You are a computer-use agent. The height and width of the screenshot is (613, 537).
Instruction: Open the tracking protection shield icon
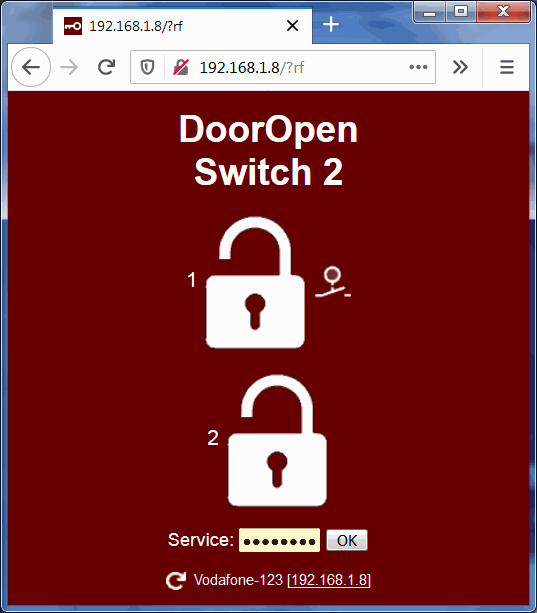pyautogui.click(x=147, y=67)
